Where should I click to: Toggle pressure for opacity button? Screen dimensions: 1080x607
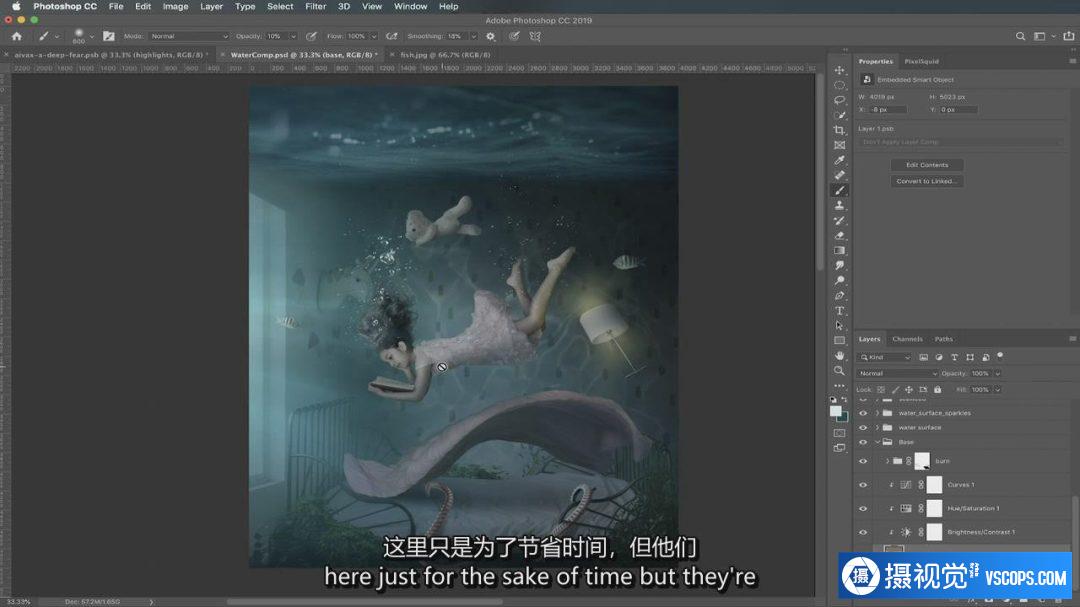point(311,37)
